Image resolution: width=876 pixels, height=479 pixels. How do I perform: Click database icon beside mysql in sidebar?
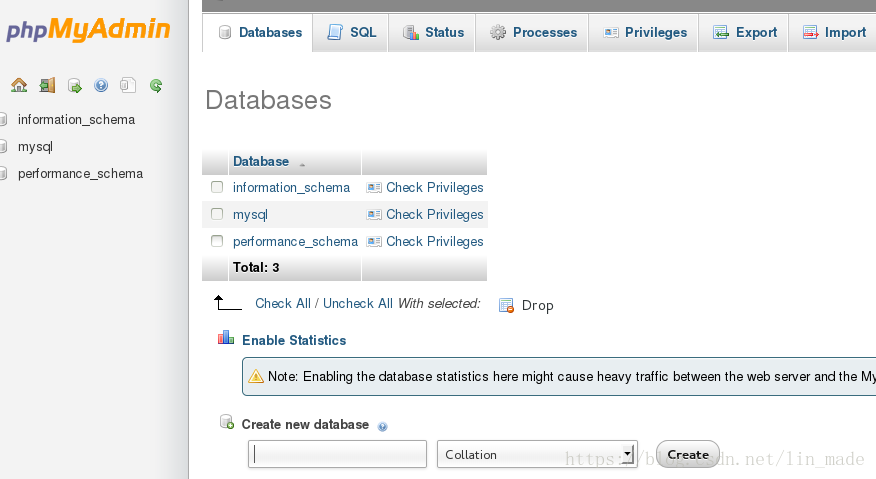click(x=3, y=146)
